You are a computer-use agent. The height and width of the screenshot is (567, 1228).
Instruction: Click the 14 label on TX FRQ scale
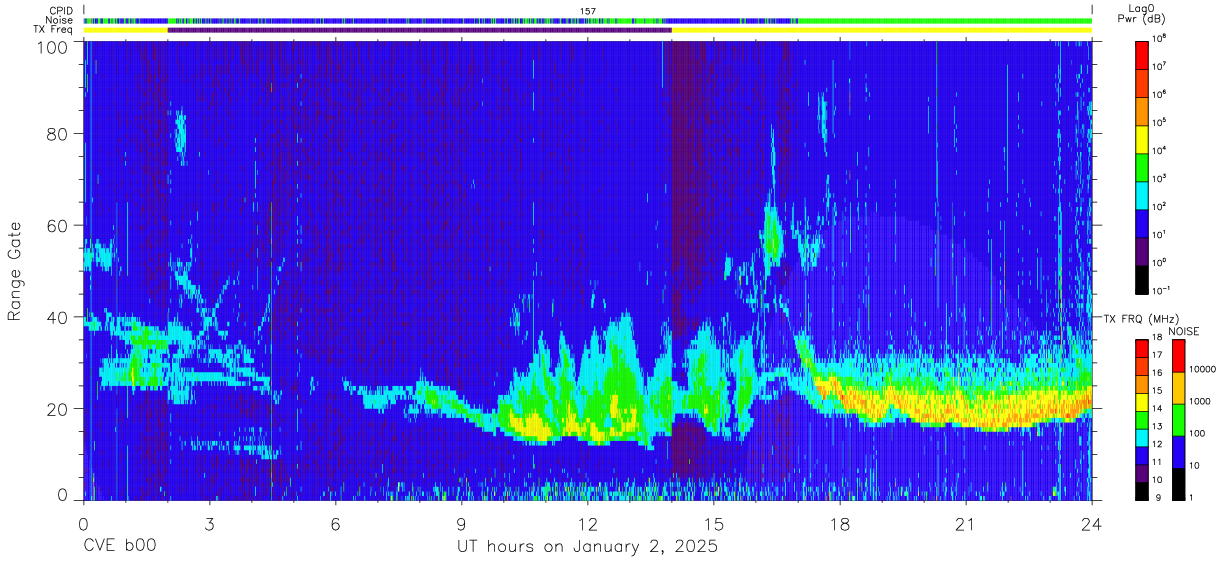1157,409
